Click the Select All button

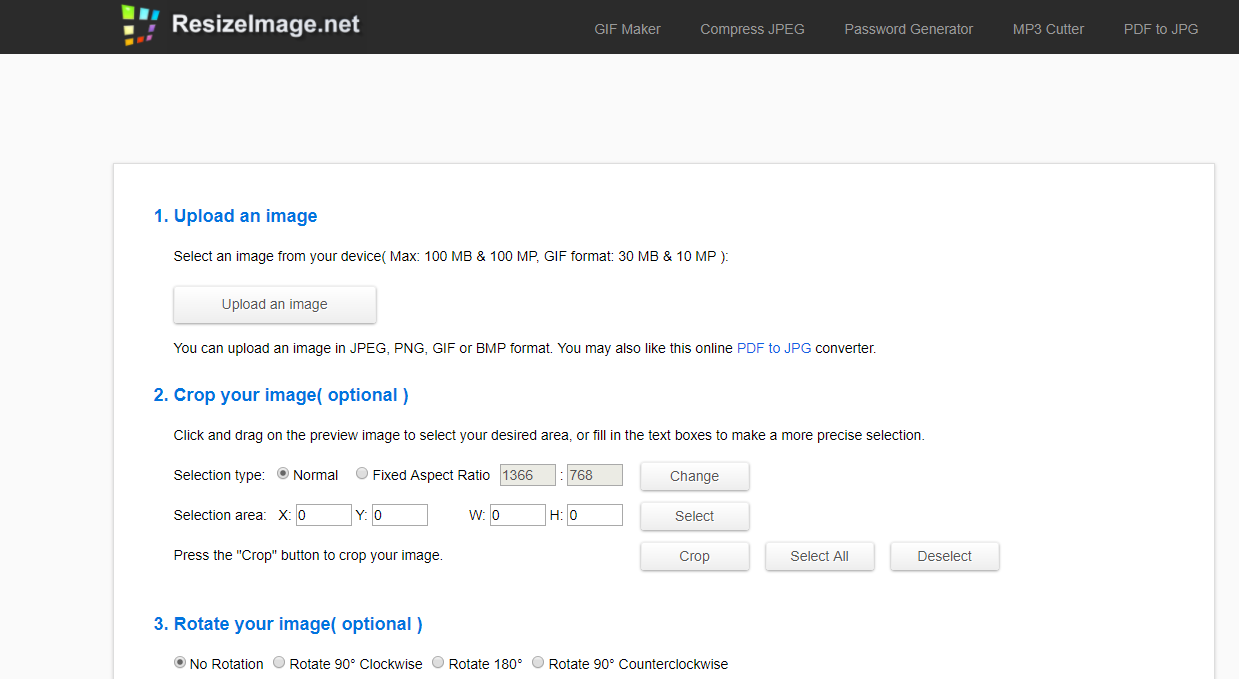[819, 556]
